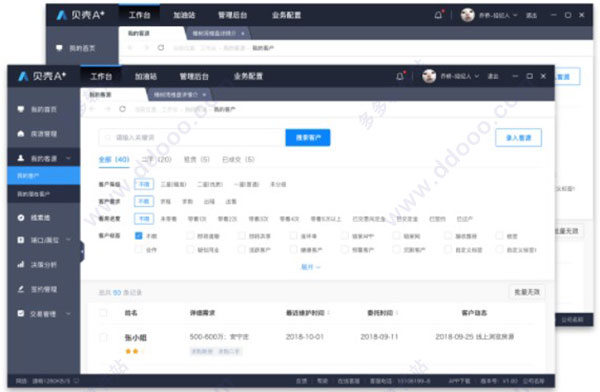Switch to 二手 (20) tab
The image size is (600, 392).
[157, 159]
